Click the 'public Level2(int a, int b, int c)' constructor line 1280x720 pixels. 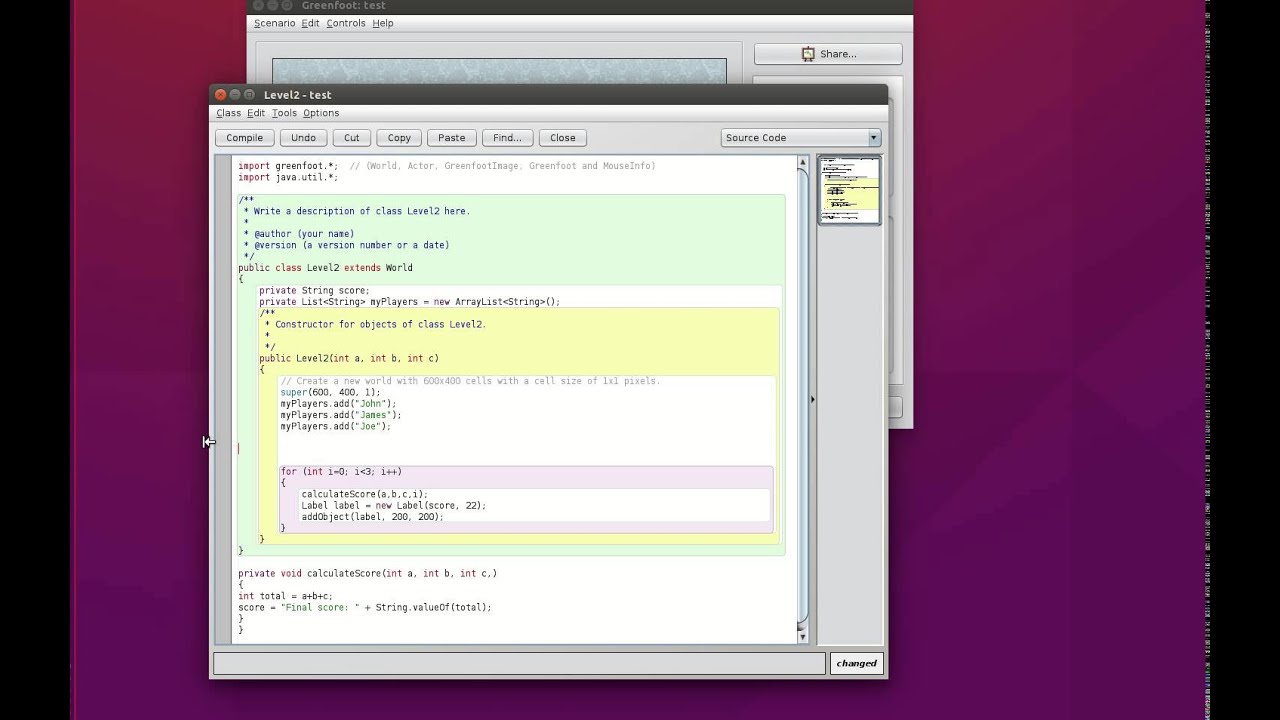349,358
